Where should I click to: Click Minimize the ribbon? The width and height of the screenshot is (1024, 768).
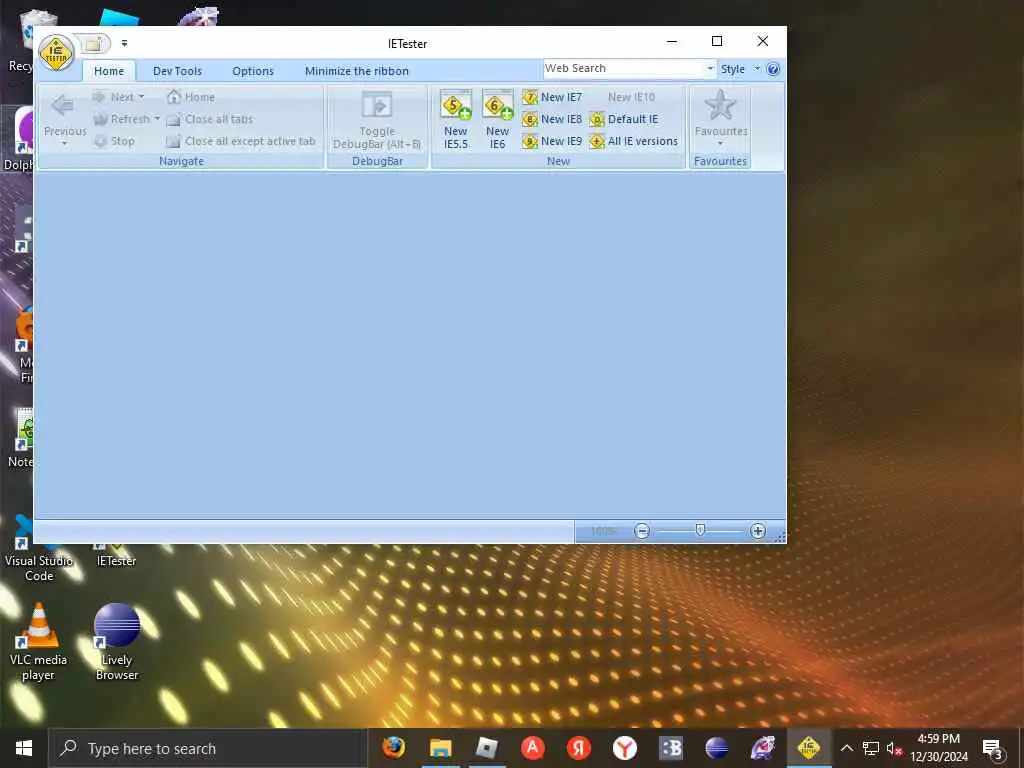pos(357,71)
